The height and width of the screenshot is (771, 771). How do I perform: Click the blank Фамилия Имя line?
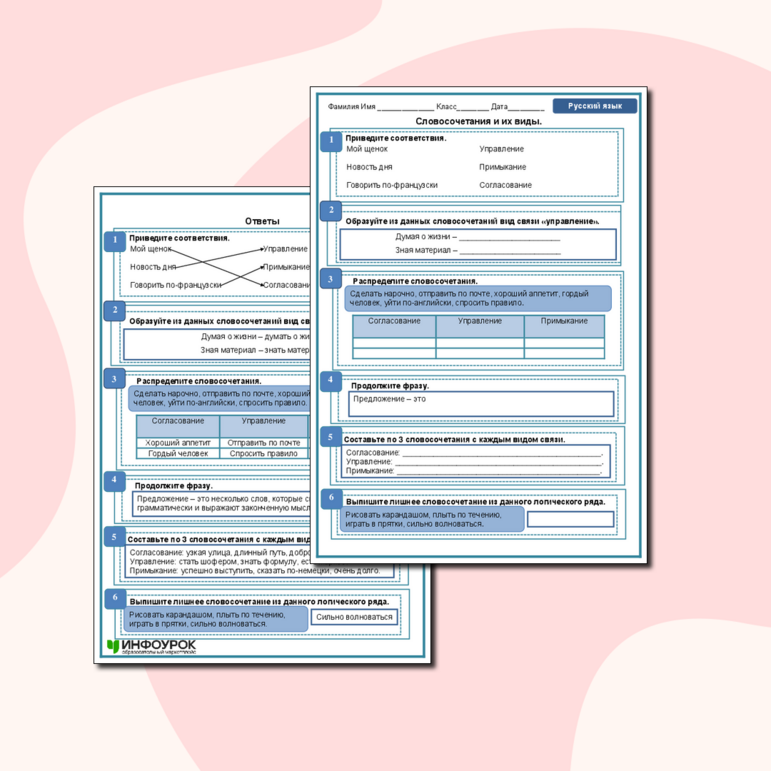[405, 108]
